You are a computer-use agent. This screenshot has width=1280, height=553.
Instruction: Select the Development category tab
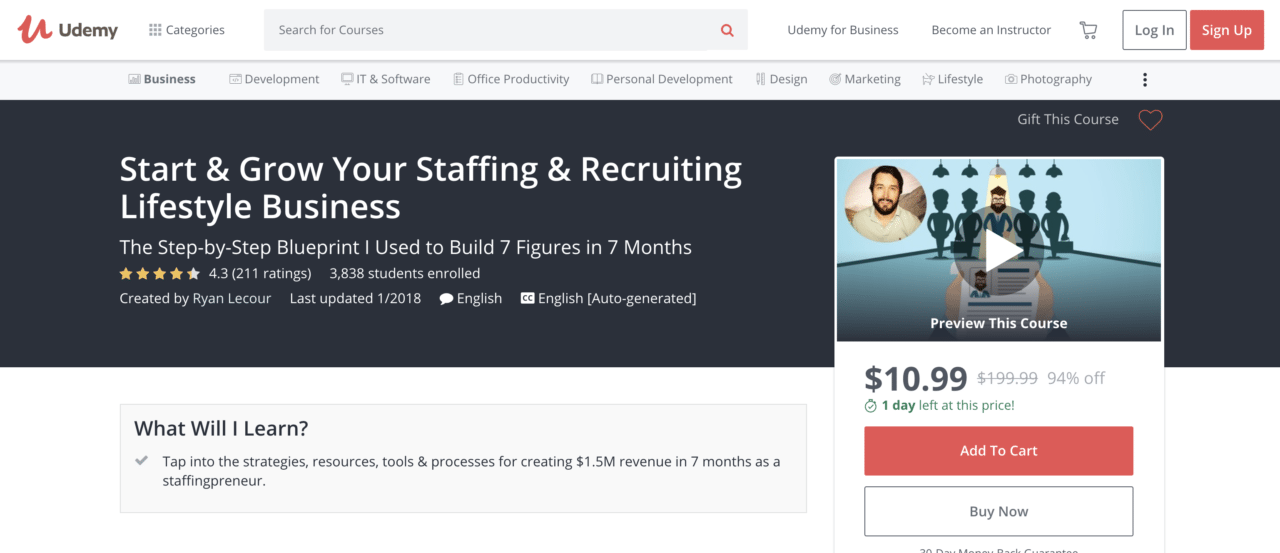click(274, 79)
